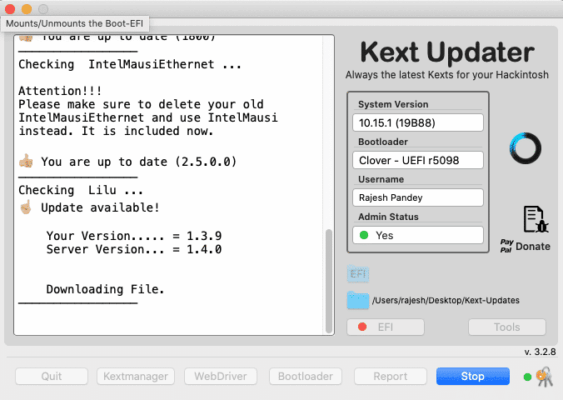
Task: Click 'Your Version..... = 1.3.9' line
Action: (134, 236)
